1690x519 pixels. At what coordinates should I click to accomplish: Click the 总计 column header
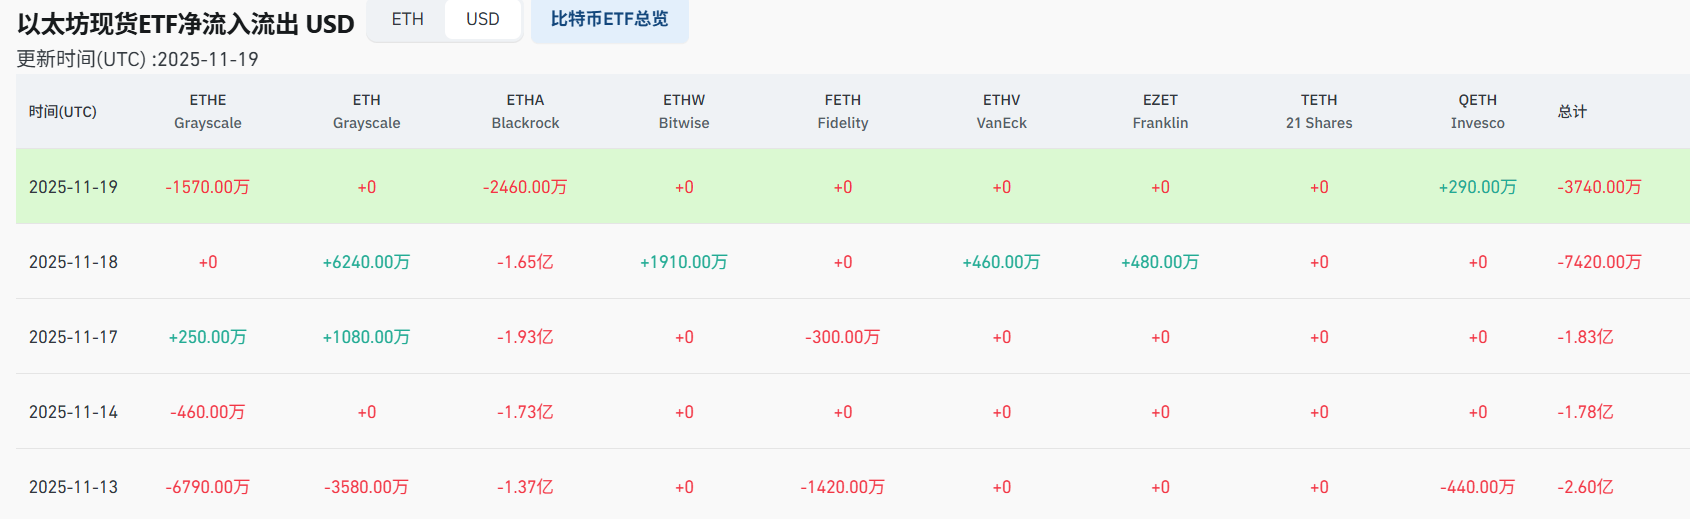click(x=1572, y=111)
